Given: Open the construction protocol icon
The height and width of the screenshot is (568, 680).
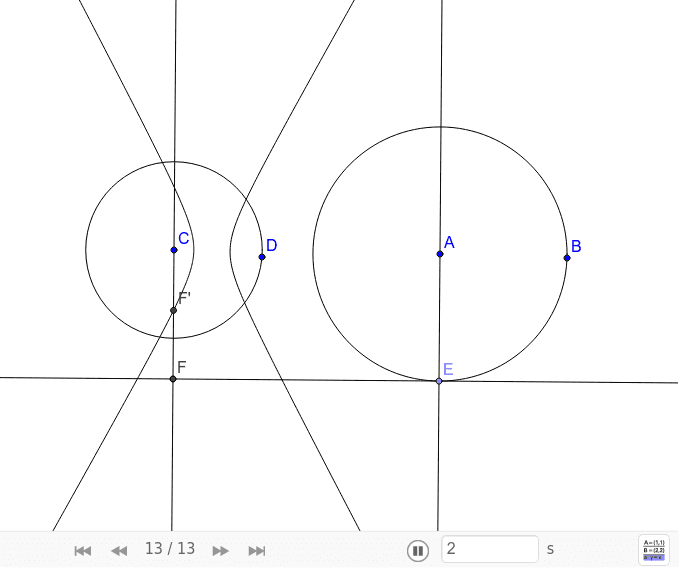Looking at the screenshot, I should point(654,550).
